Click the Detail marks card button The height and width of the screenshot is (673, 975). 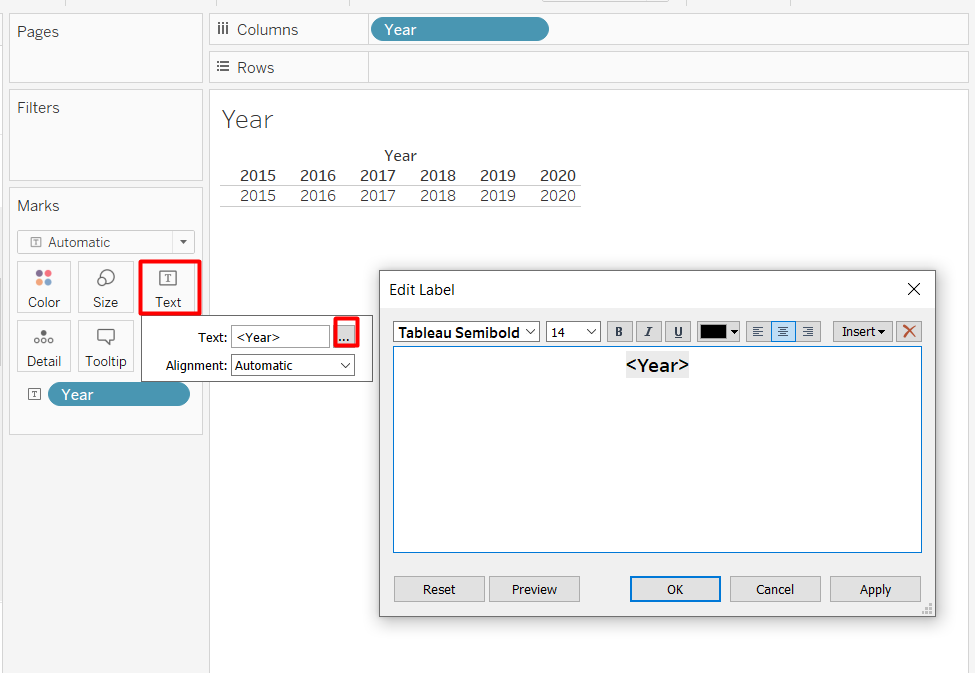pos(44,346)
